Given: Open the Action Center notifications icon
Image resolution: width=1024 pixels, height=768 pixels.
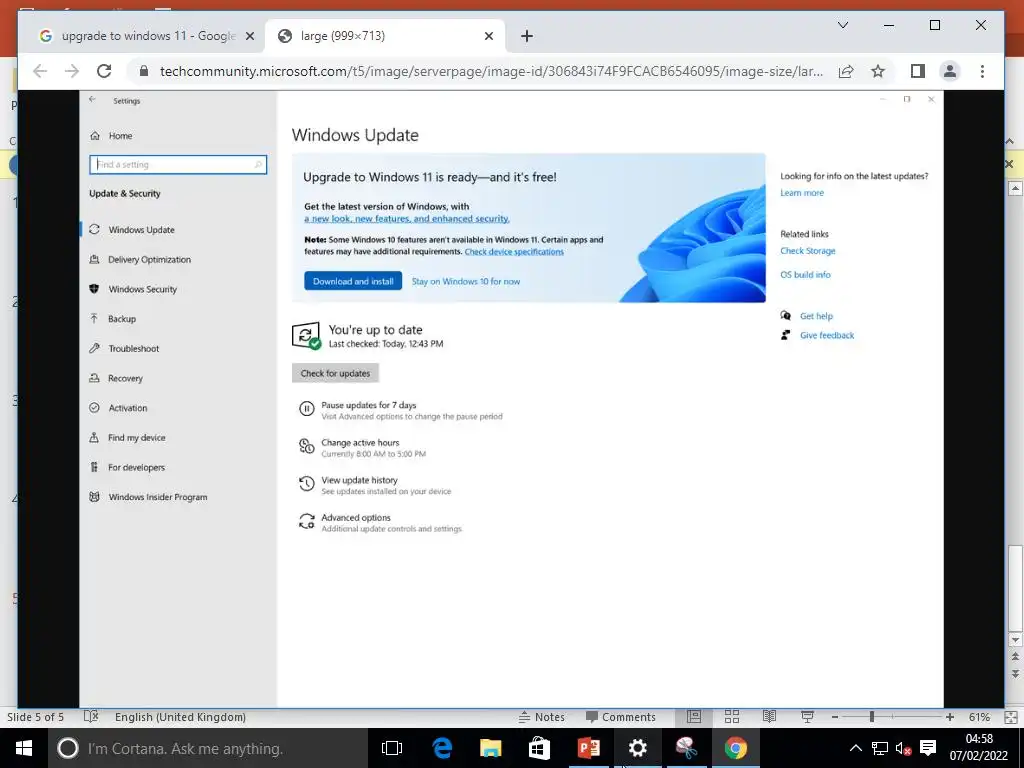Looking at the screenshot, I should (928, 748).
